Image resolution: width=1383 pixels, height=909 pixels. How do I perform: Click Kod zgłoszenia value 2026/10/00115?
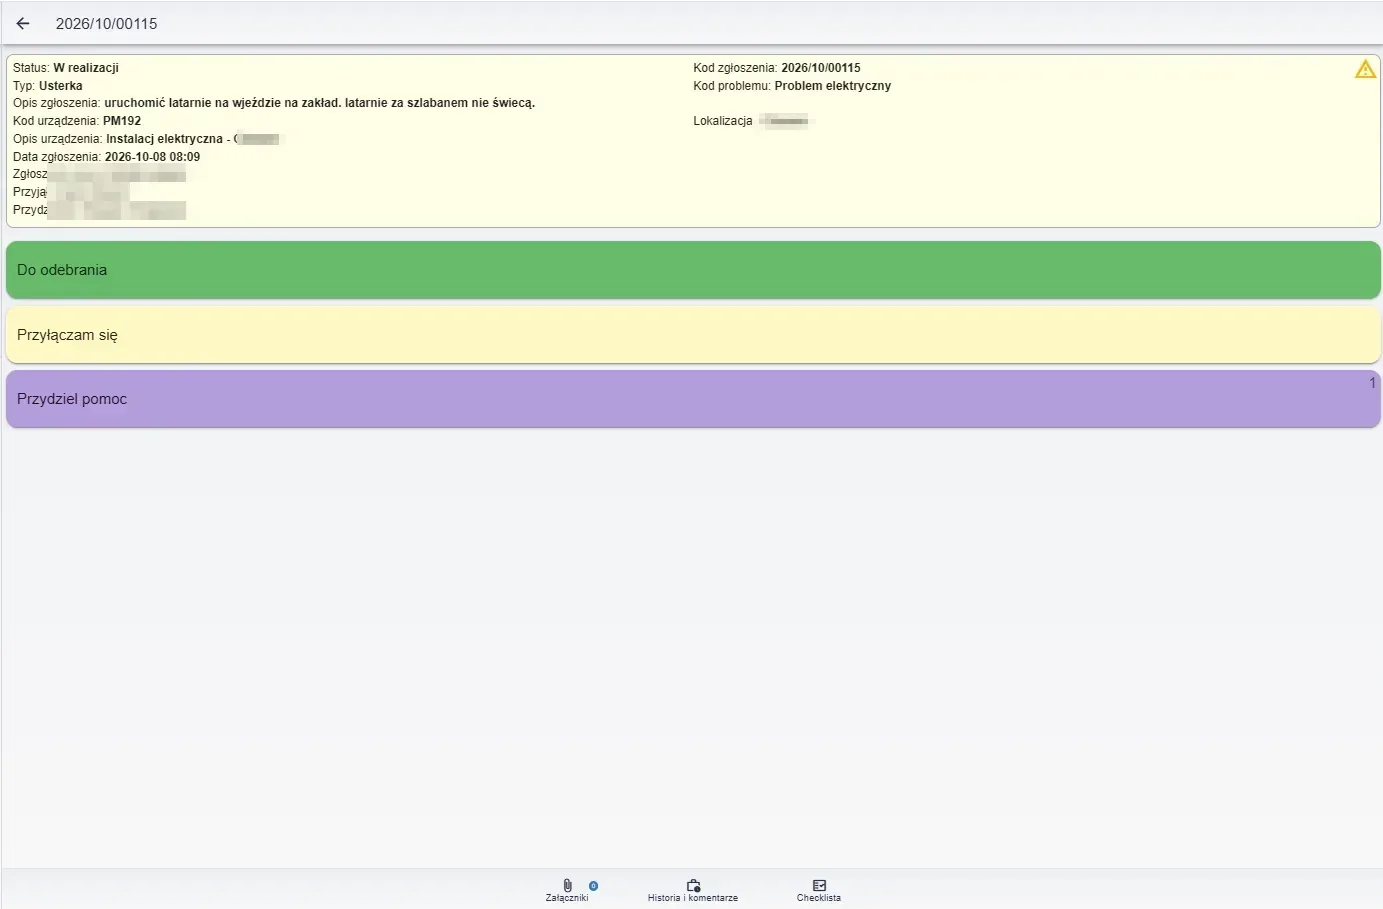pos(821,68)
